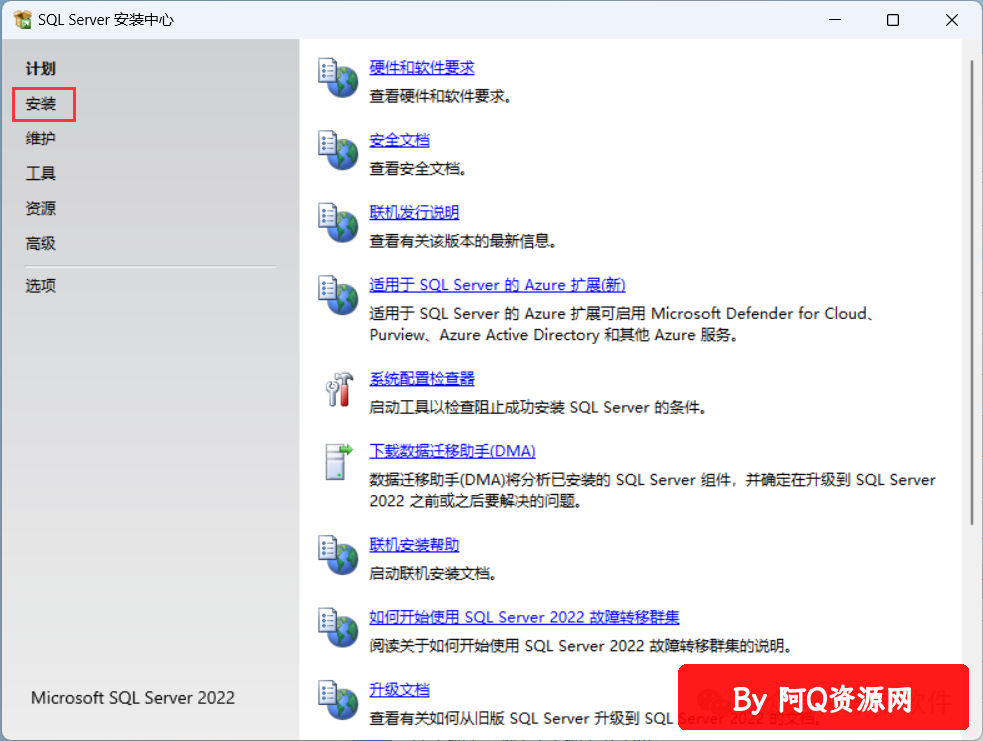
Task: Select 选项 in the sidebar
Action: coord(41,286)
